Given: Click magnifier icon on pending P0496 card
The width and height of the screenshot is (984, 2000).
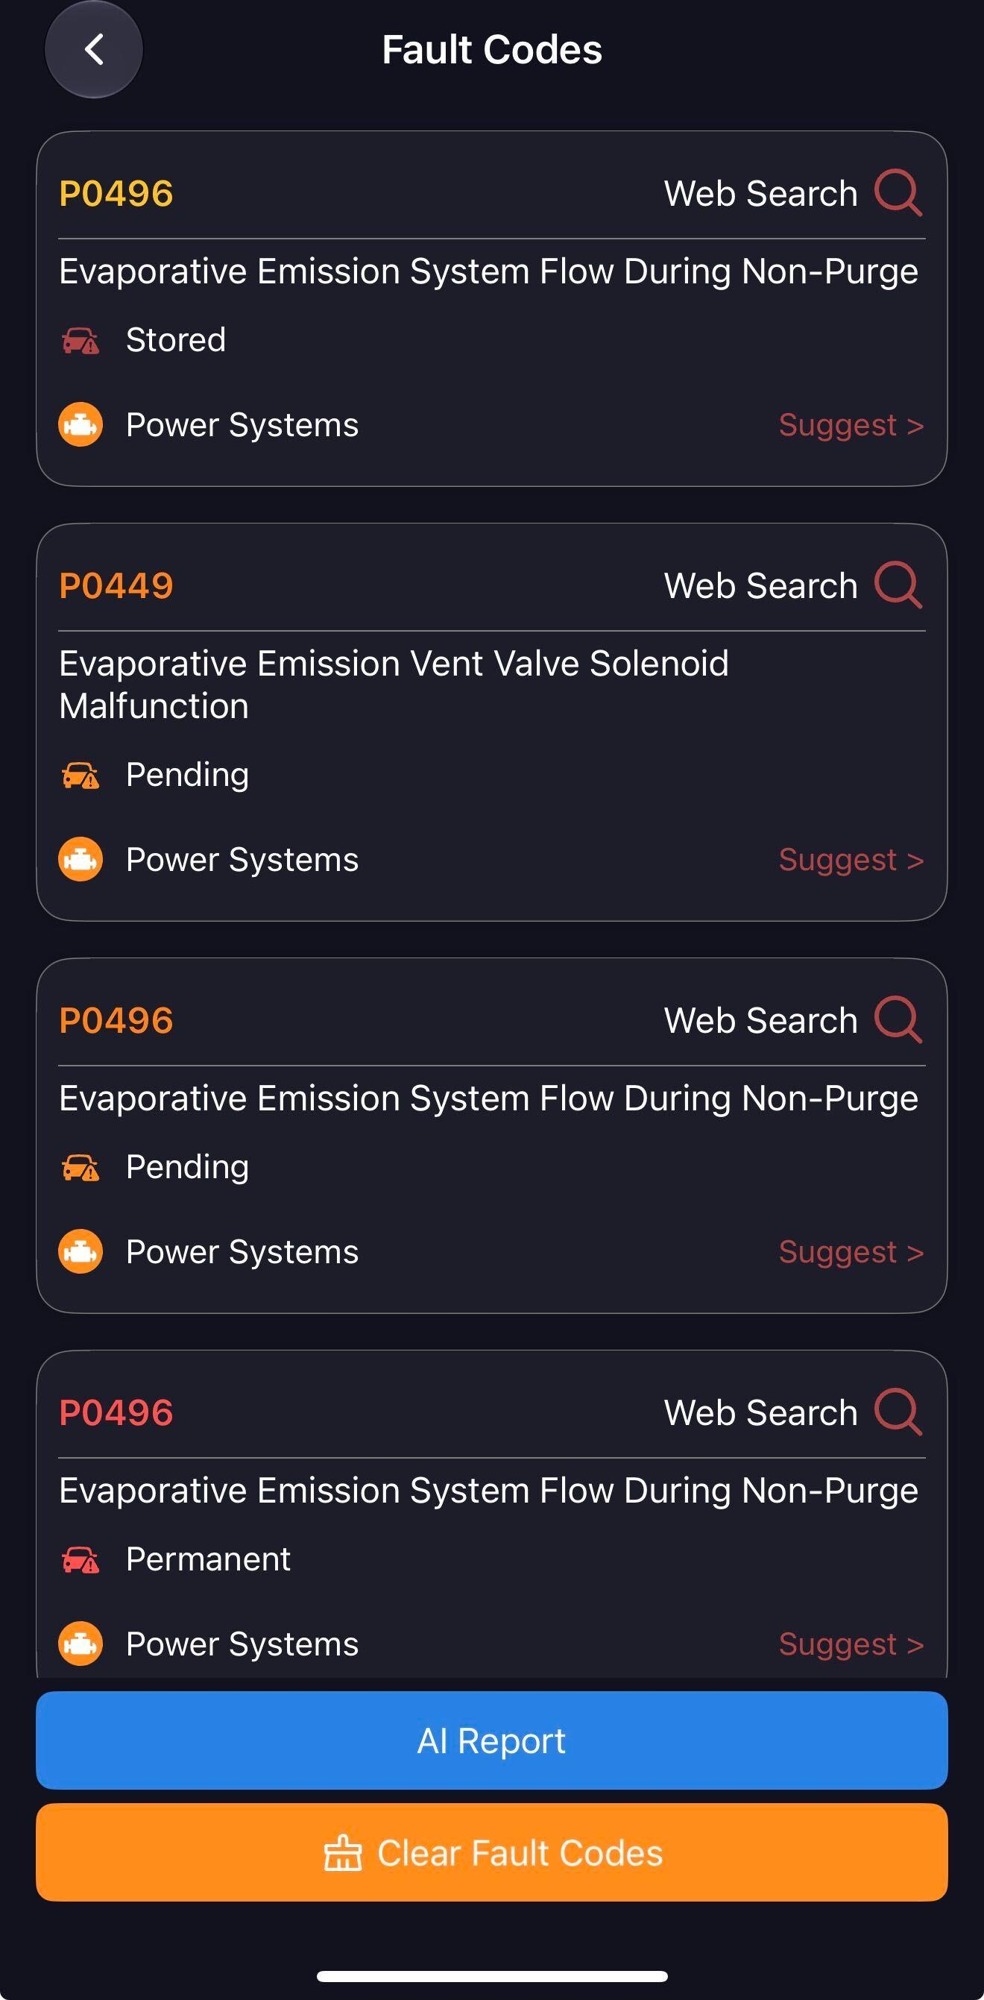Looking at the screenshot, I should (x=898, y=1019).
